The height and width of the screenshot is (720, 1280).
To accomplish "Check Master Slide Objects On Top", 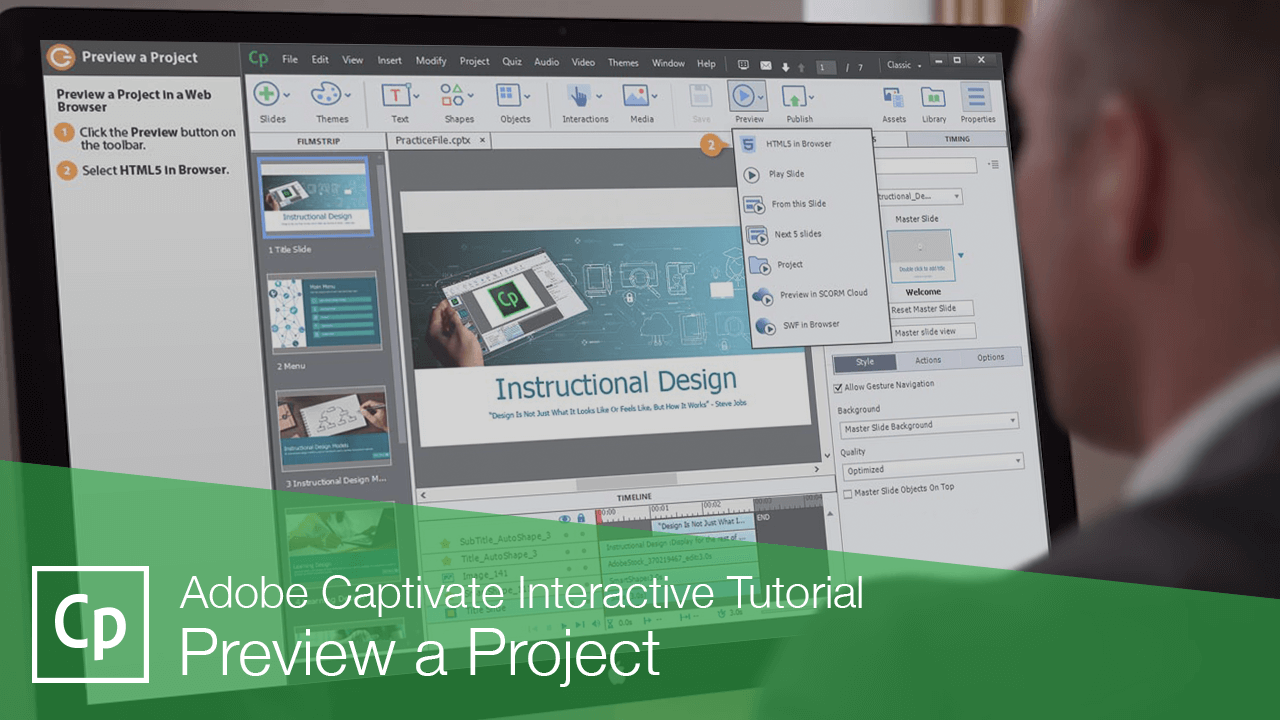I will point(848,492).
